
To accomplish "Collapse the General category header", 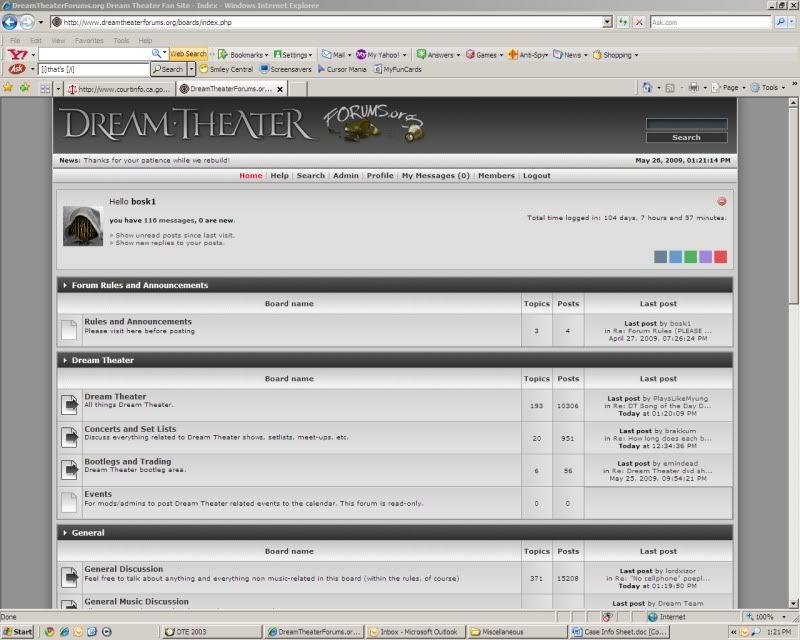I will 65,533.
